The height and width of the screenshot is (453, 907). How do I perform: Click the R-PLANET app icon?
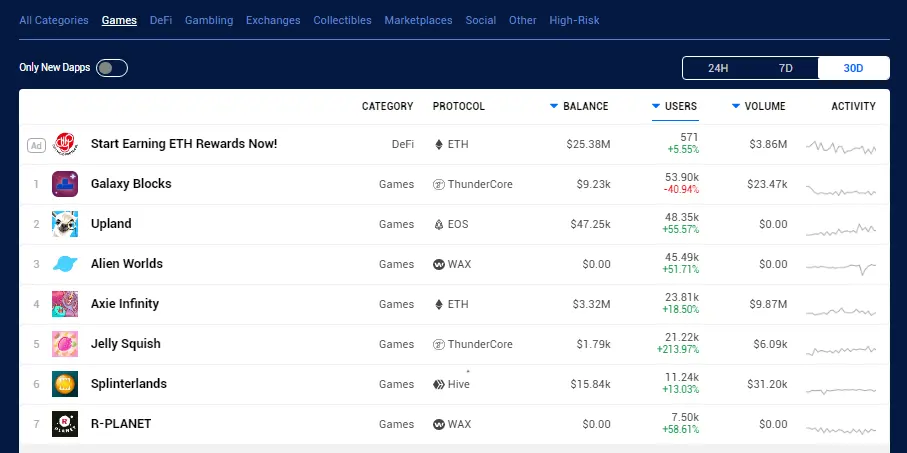[65, 423]
